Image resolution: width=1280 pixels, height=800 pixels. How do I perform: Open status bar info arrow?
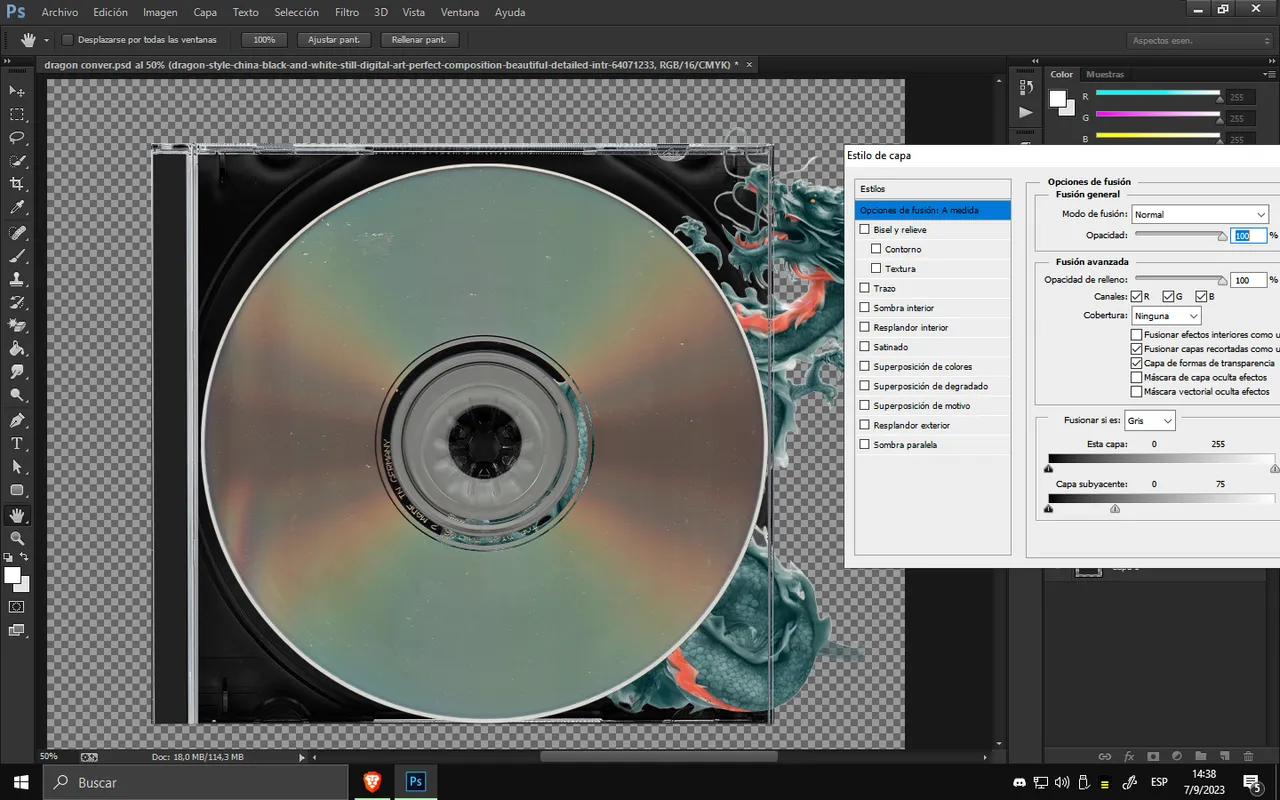pyautogui.click(x=303, y=757)
